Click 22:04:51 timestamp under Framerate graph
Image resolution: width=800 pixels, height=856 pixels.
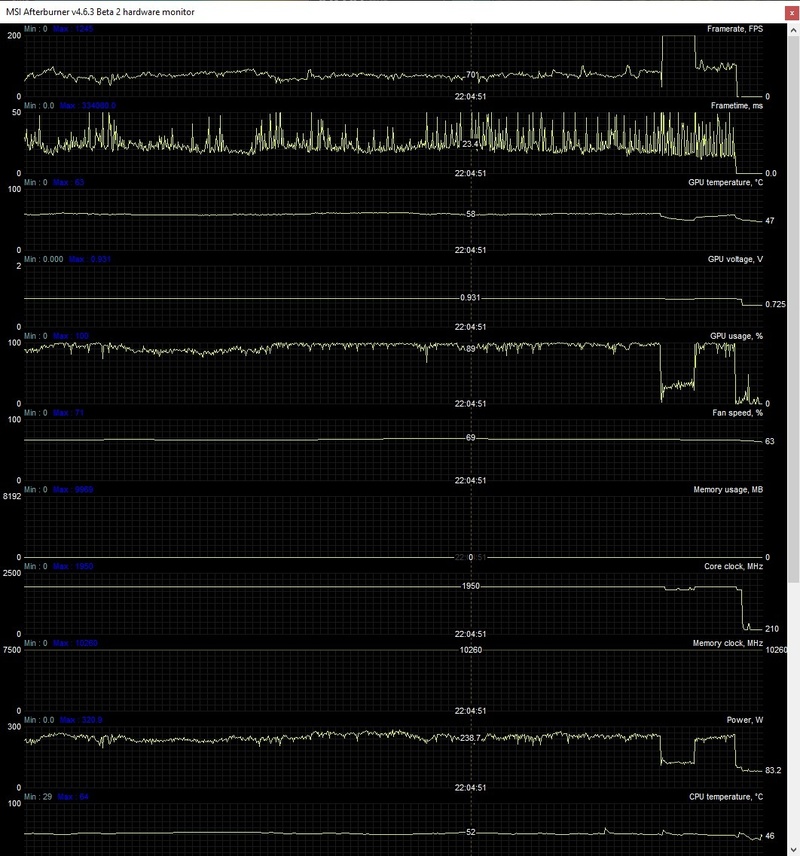pos(470,97)
